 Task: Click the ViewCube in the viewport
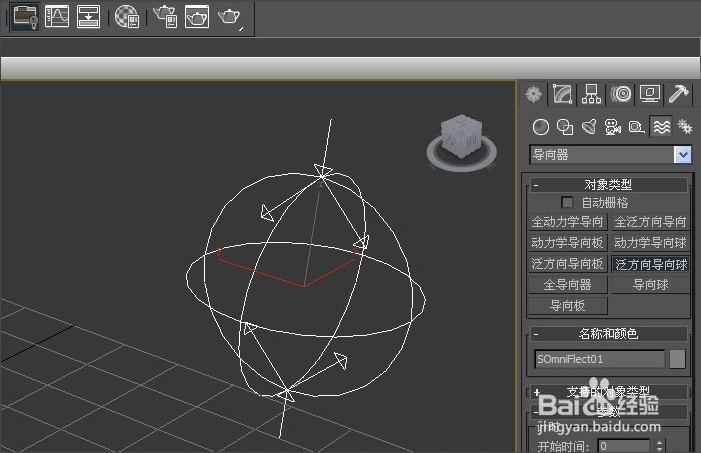click(x=461, y=136)
